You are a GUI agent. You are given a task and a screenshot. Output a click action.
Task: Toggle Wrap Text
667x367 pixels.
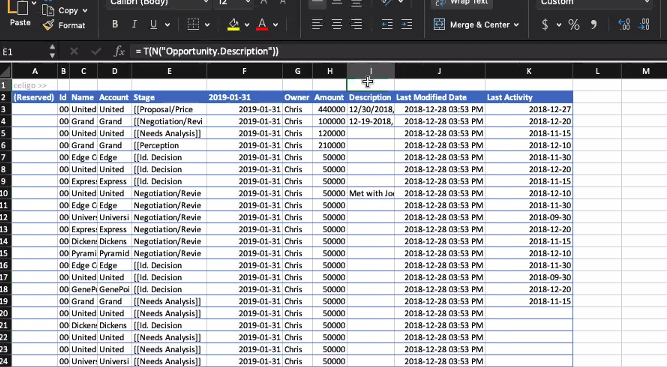click(461, 3)
